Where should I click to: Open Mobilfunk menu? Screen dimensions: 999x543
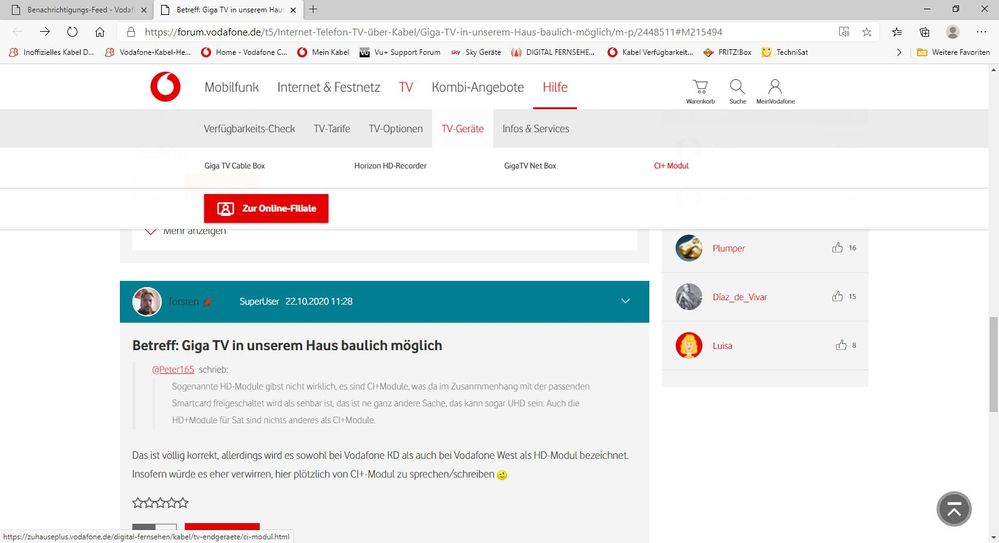coord(231,87)
